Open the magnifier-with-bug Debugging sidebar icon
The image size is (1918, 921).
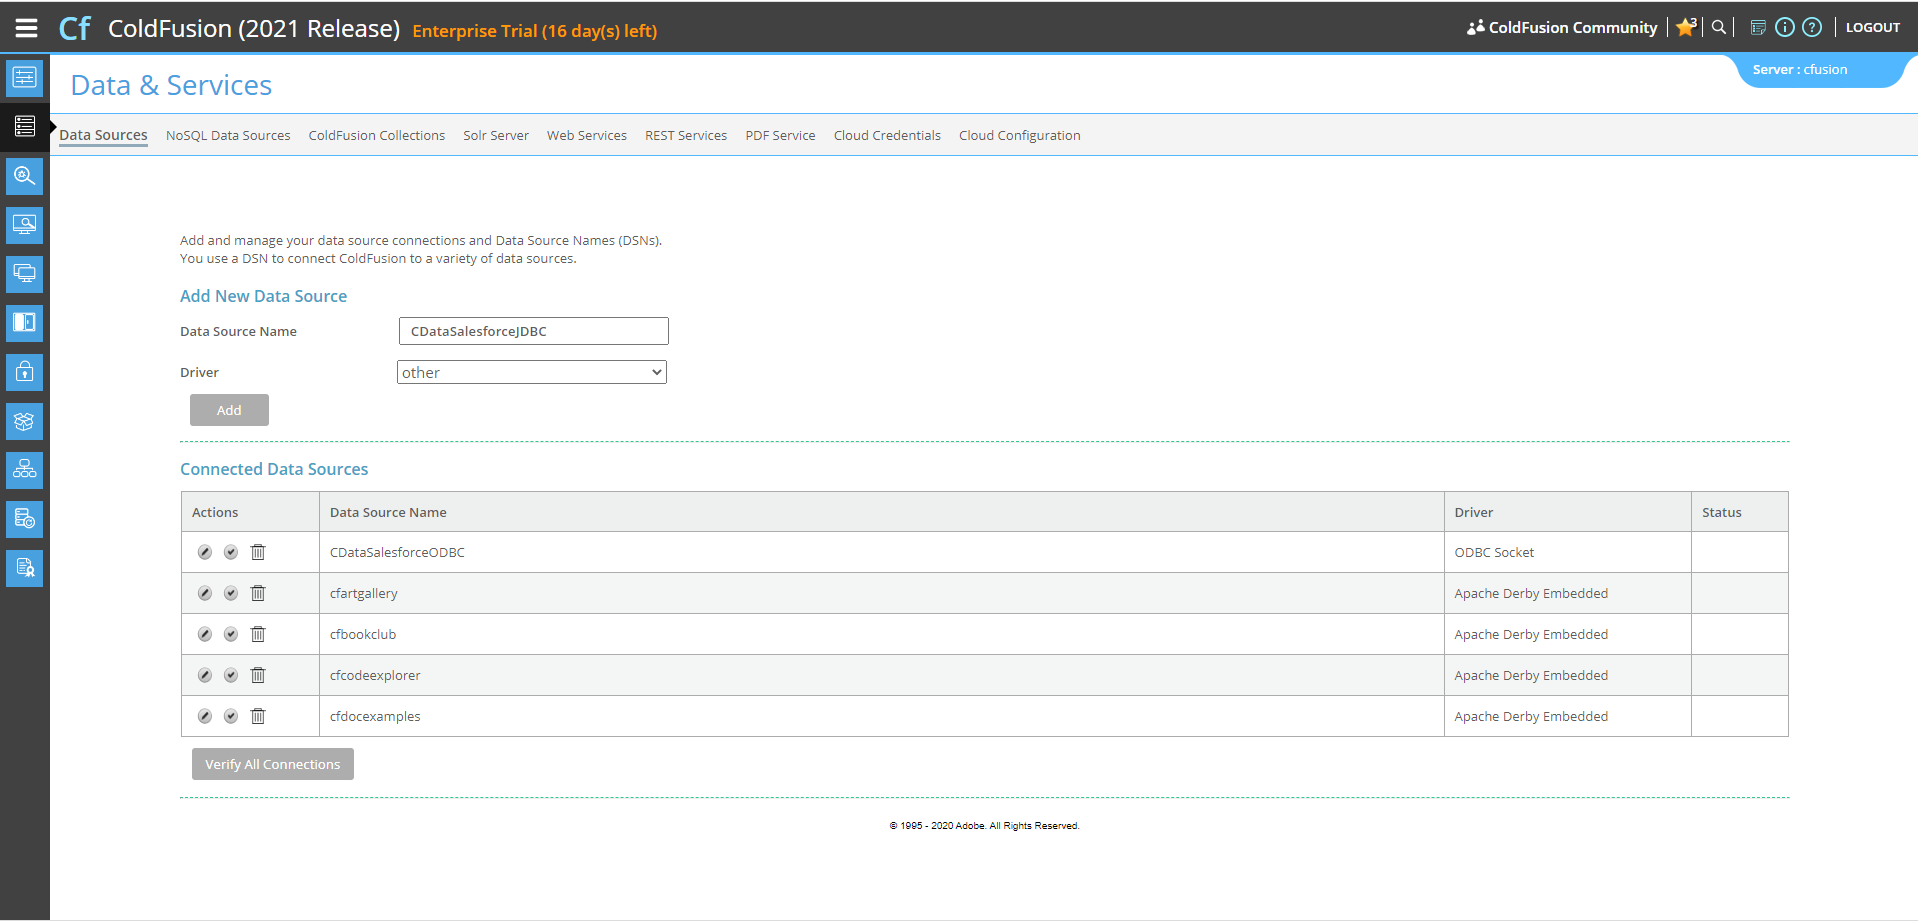tap(25, 176)
